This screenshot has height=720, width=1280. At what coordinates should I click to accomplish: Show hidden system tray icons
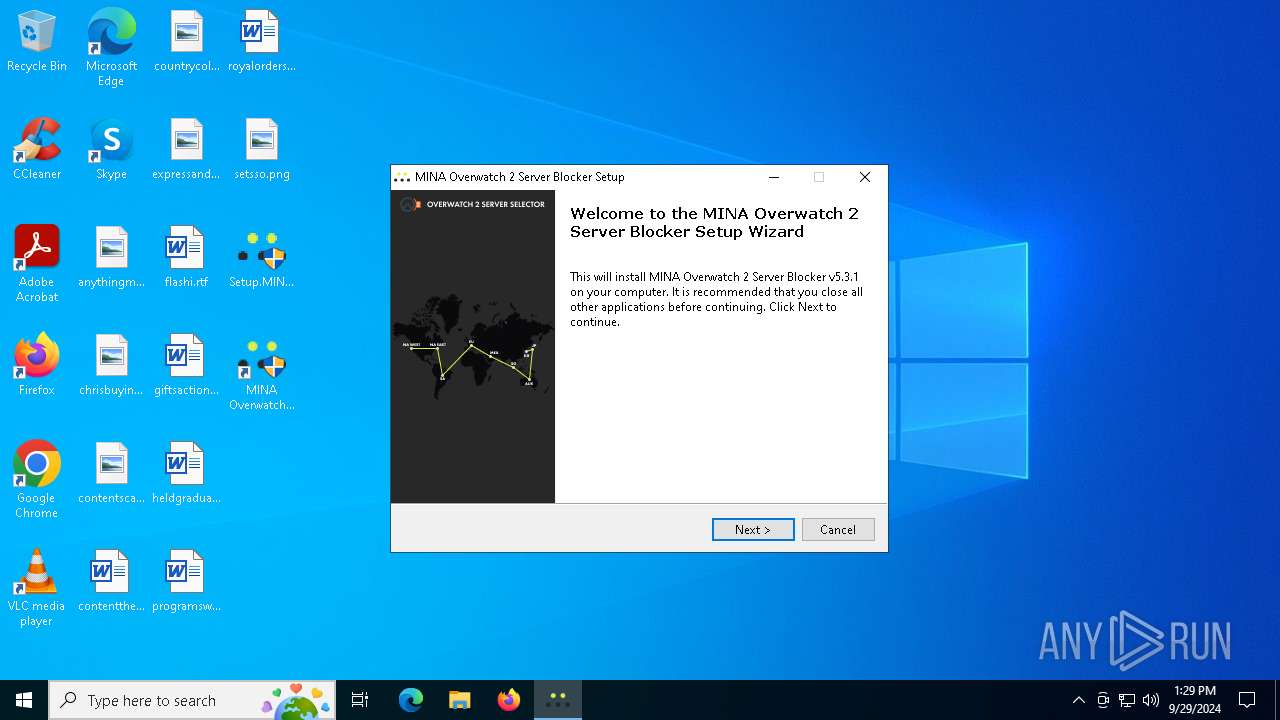point(1078,700)
